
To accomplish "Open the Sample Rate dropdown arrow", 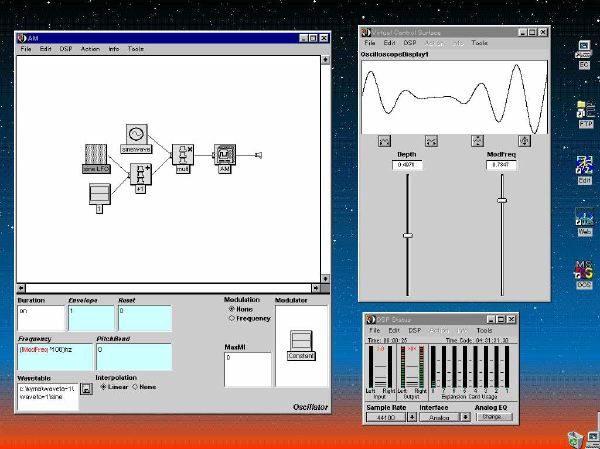I will 412,417.
